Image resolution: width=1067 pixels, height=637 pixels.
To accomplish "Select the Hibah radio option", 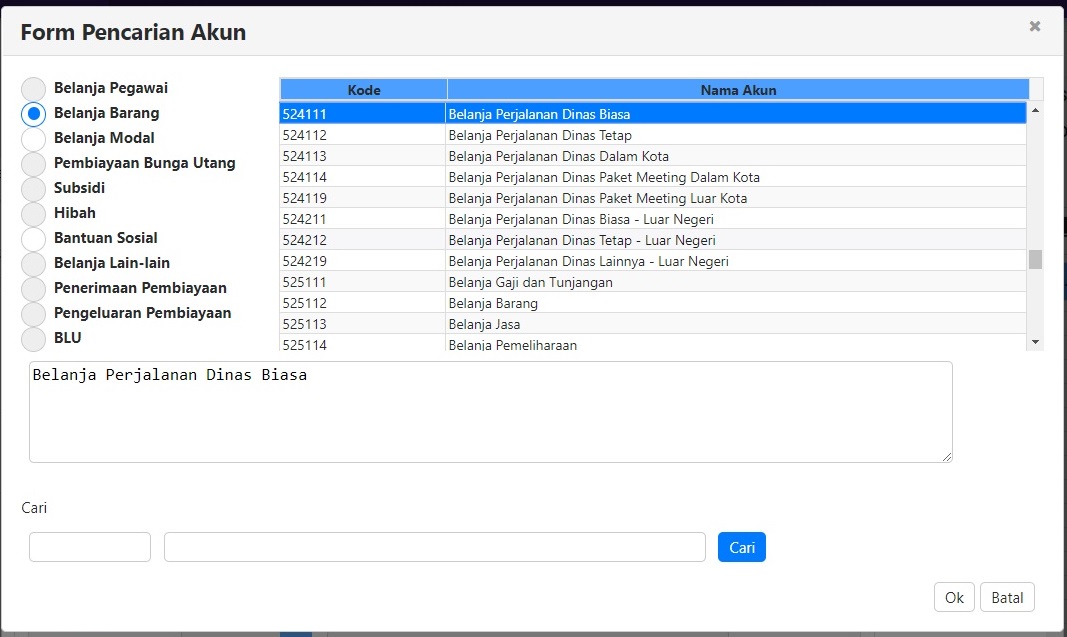I will point(33,214).
